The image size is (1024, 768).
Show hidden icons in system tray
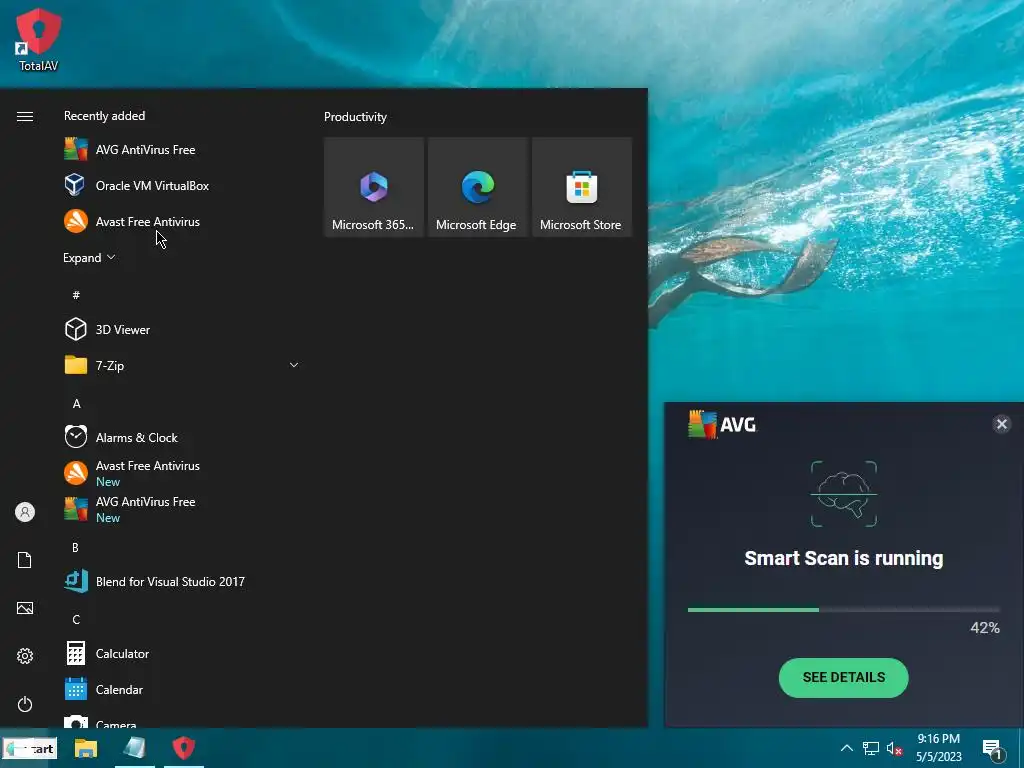tap(846, 748)
